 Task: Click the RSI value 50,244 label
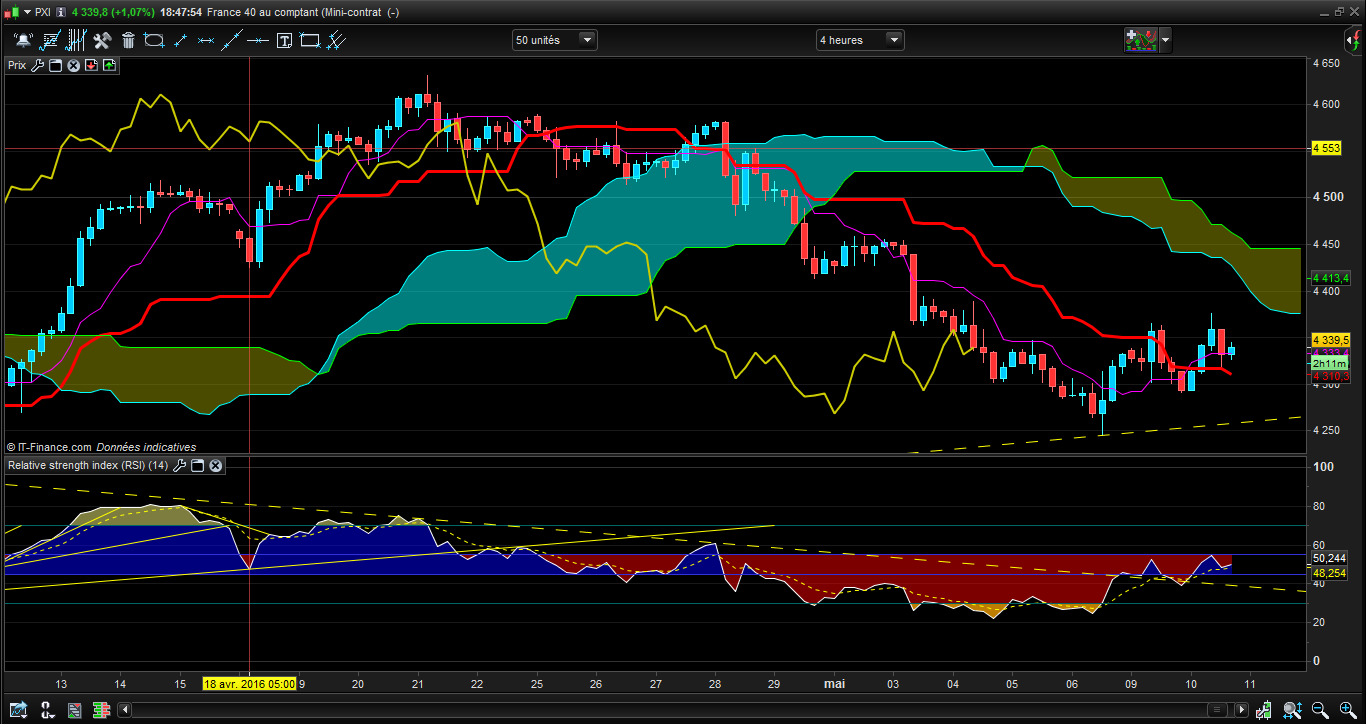(1330, 558)
